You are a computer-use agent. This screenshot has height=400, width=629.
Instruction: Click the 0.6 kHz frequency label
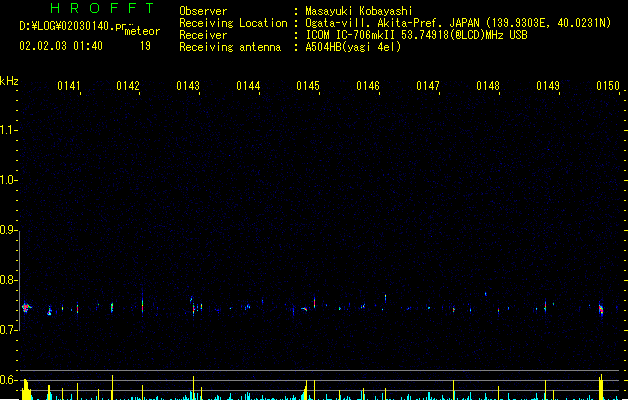pyautogui.click(x=8, y=380)
